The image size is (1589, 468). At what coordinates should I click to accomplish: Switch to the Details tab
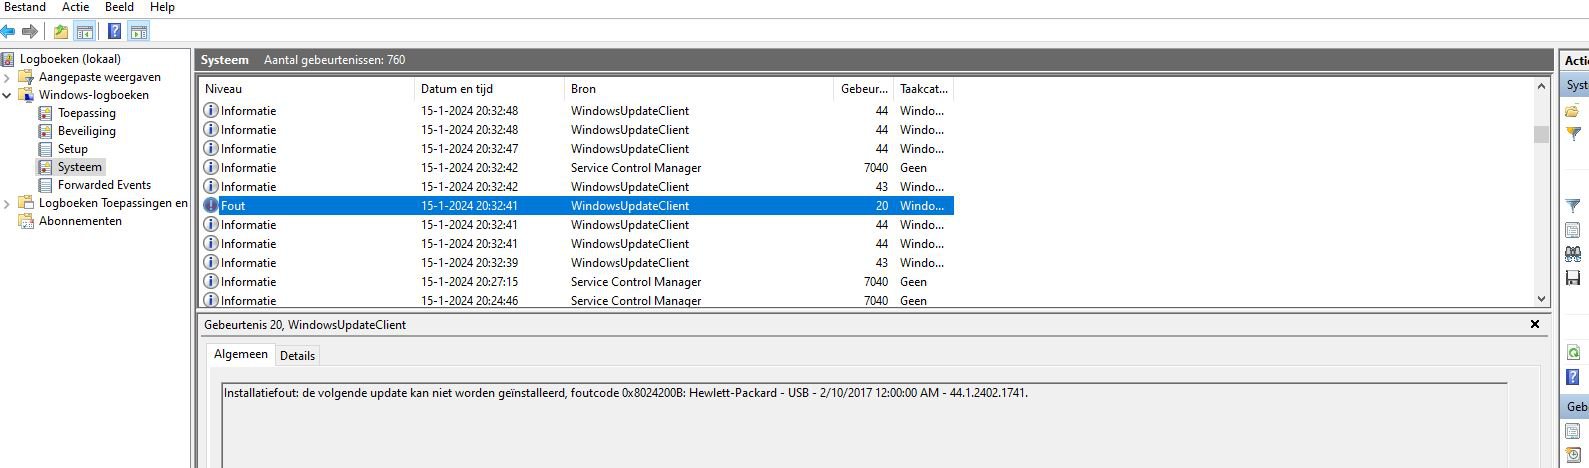[297, 355]
